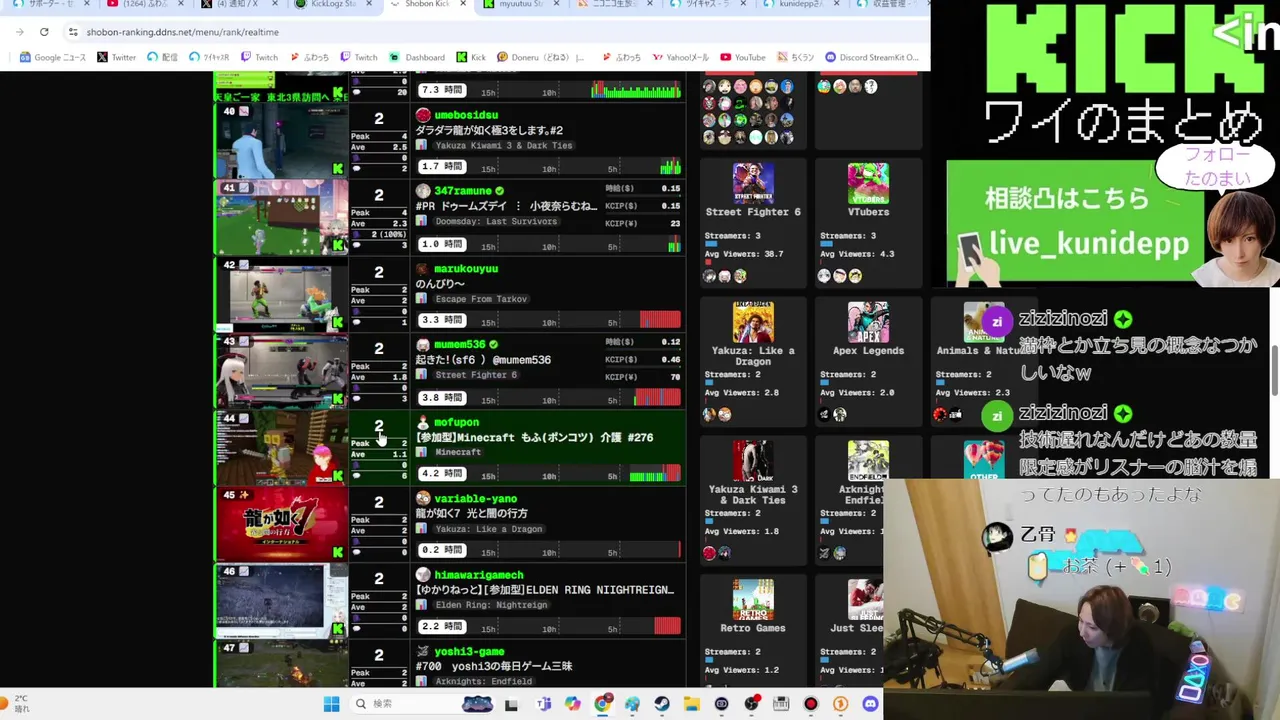Open rank 45 龍が如く7 stream thumbnail
This screenshot has height=720, width=1280.
click(281, 524)
